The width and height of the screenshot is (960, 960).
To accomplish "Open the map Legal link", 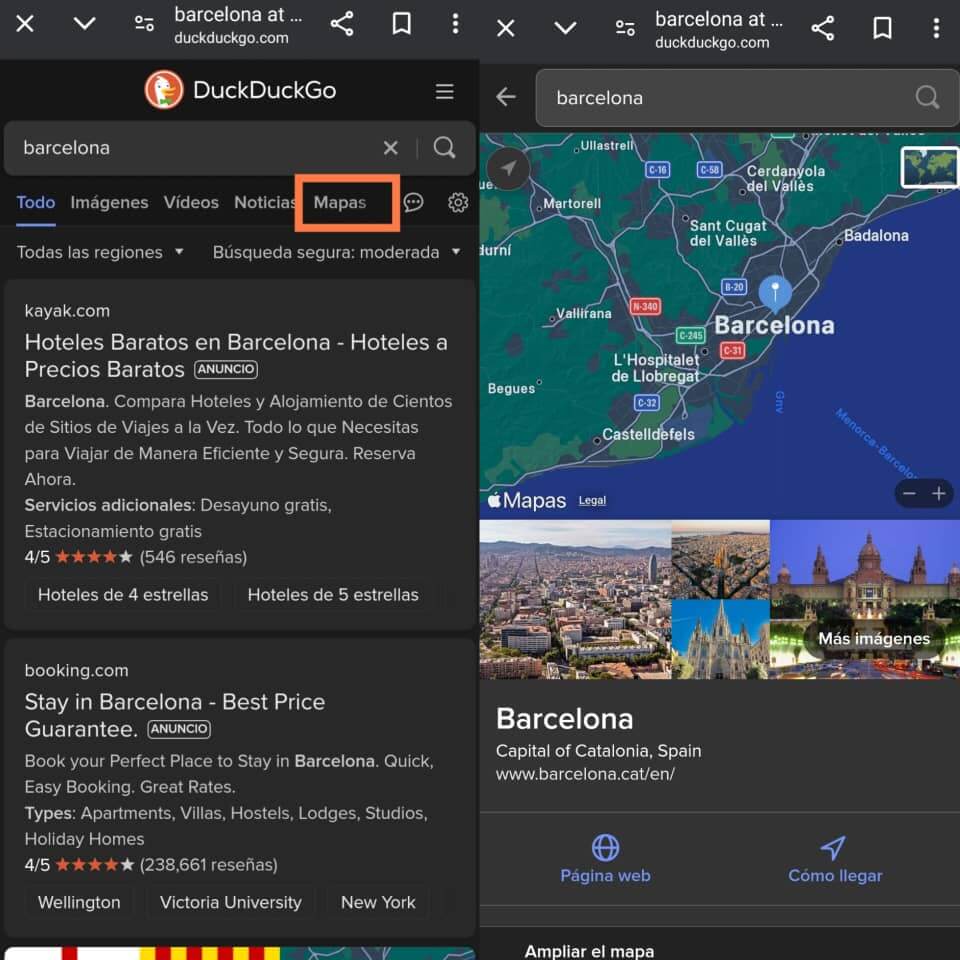I will (592, 501).
